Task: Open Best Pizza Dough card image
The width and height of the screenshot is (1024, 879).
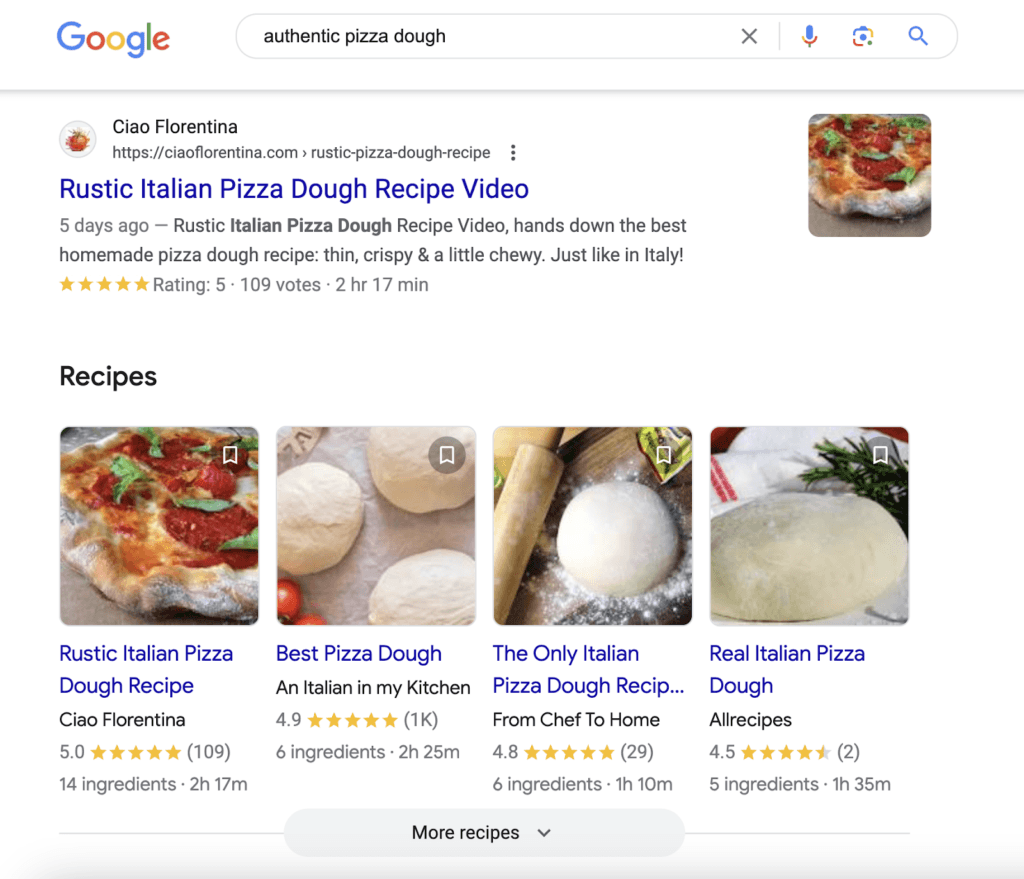Action: click(x=376, y=526)
